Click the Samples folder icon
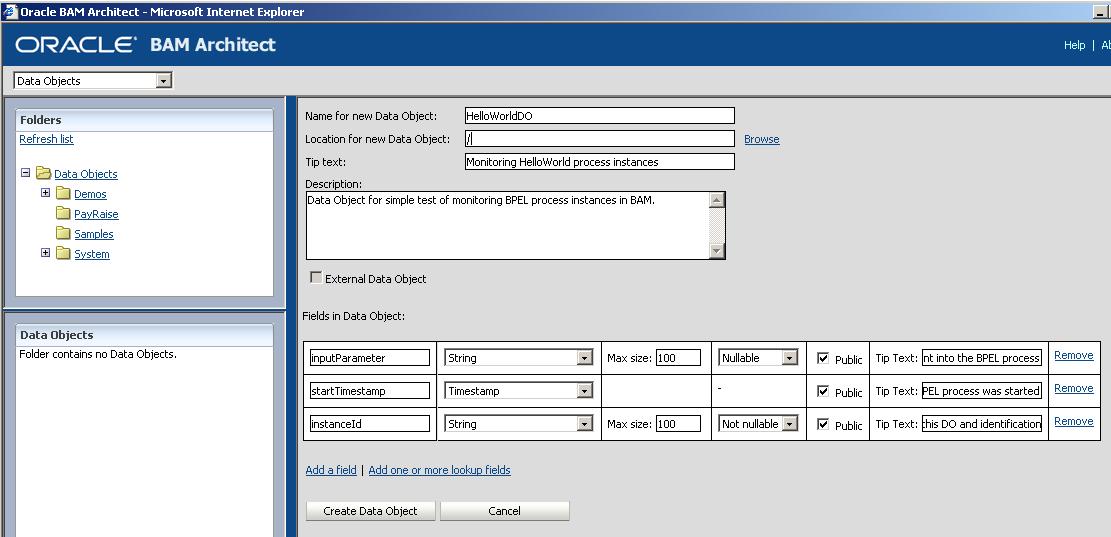 (x=63, y=234)
